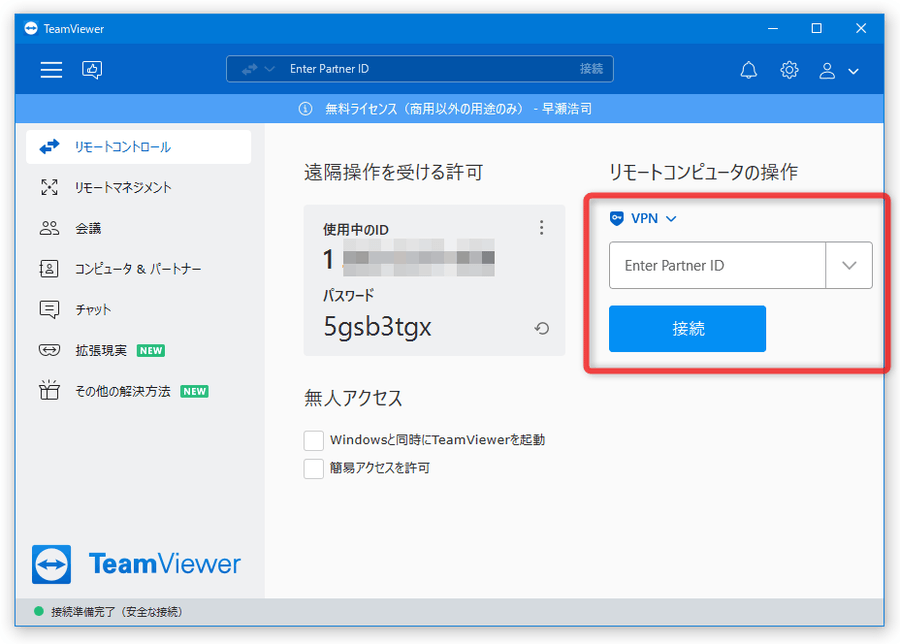Click the augmented reality headset icon
Viewport: 900px width, 644px height.
(49, 350)
